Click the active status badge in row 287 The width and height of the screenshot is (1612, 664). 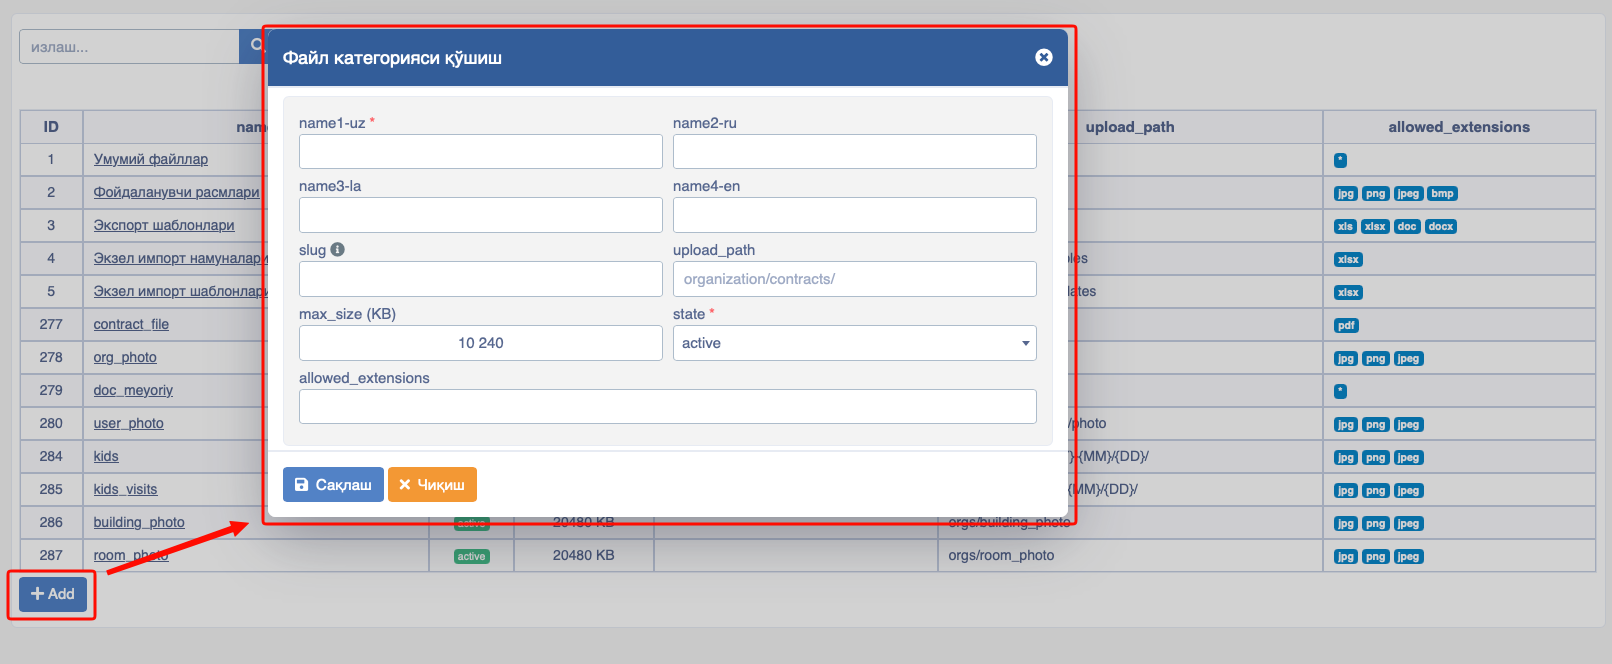[x=471, y=556]
